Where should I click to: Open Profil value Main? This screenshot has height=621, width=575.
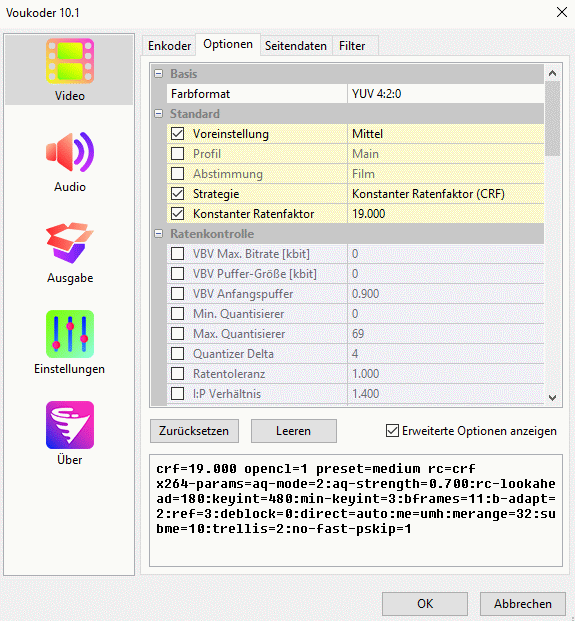click(x=446, y=154)
